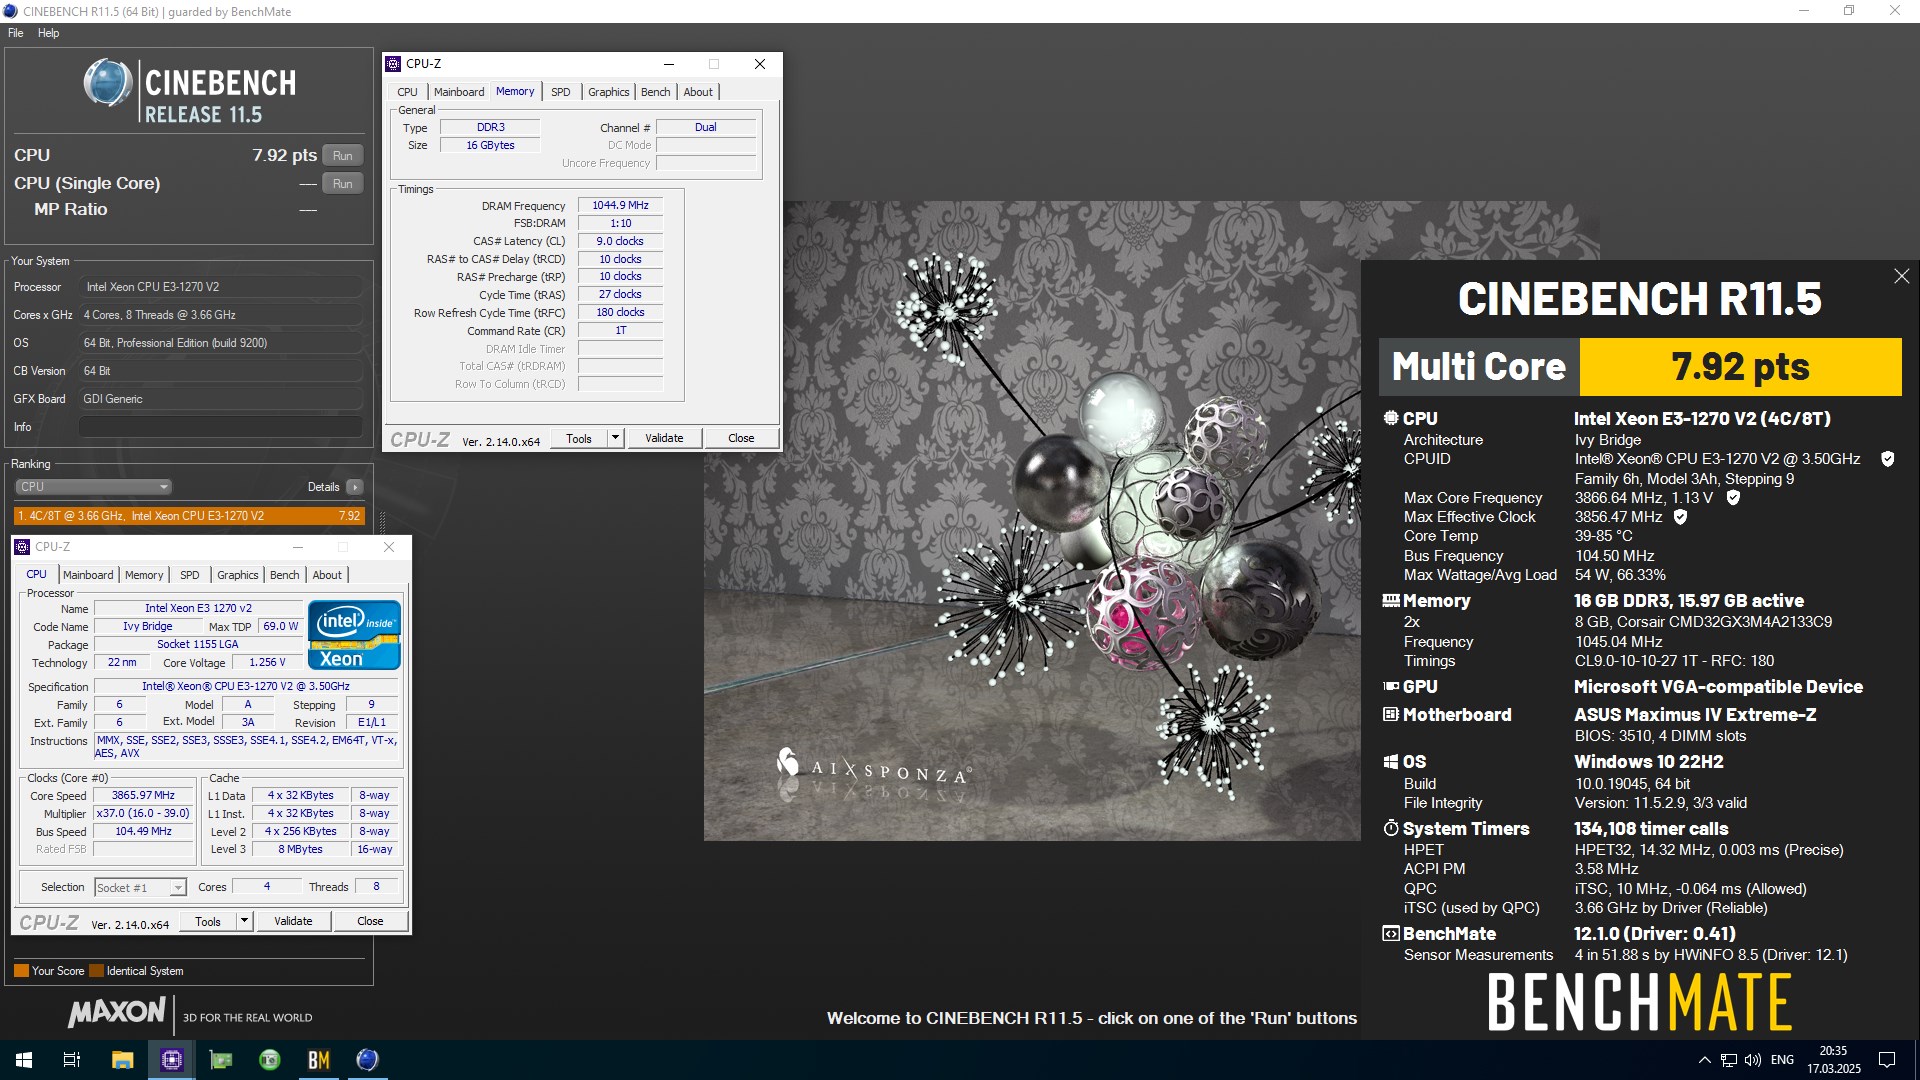Select the 4C/8T ranking result row

(189, 516)
